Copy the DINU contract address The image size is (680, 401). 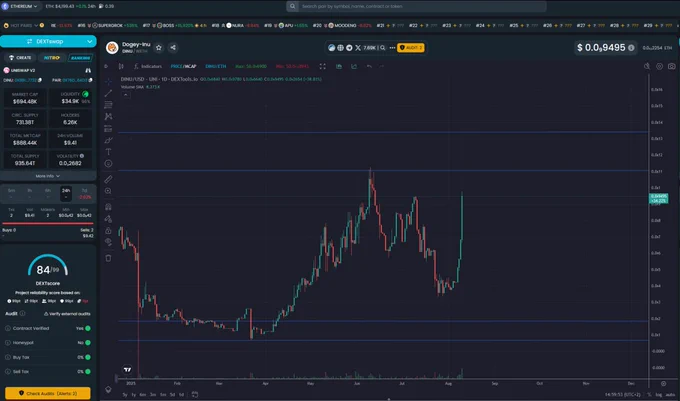click(x=40, y=80)
